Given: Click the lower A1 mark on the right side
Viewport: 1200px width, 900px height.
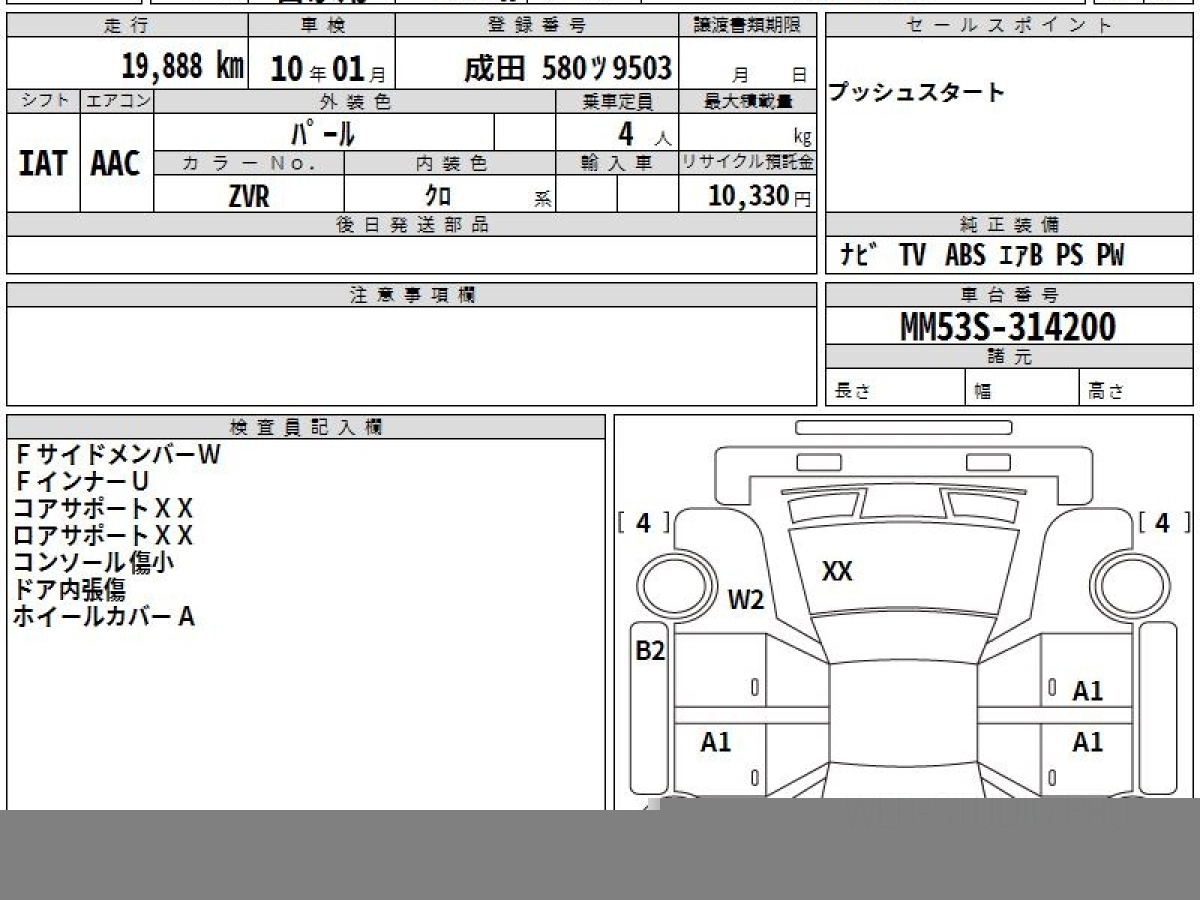Looking at the screenshot, I should coord(1087,742).
